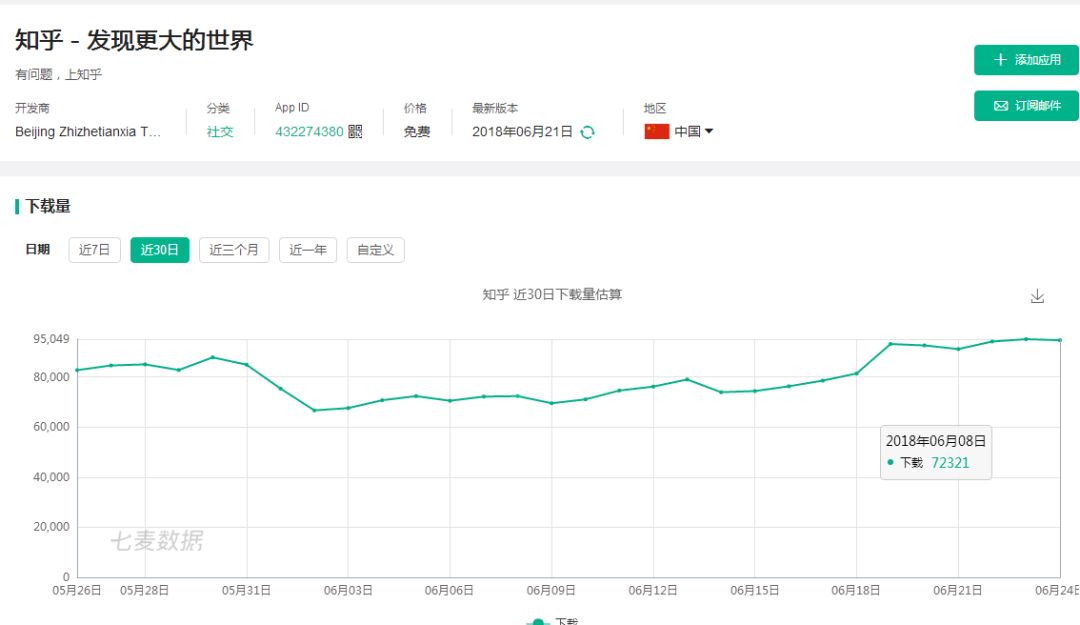Click the 下载量 section heading
This screenshot has width=1080, height=625.
click(48, 206)
